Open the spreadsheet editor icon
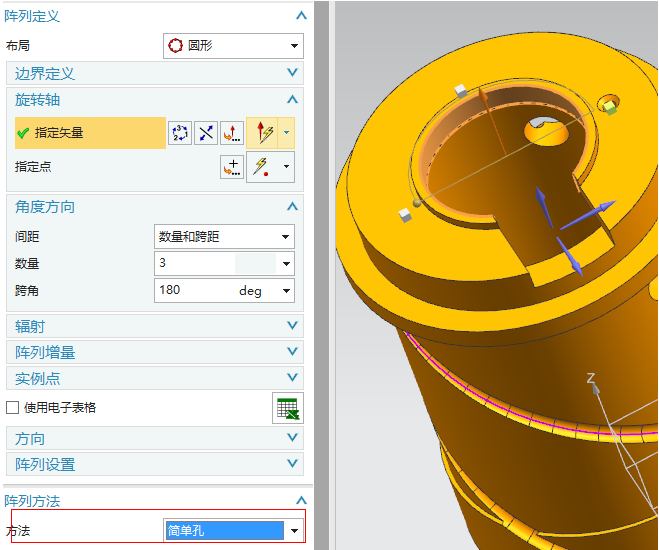 pyautogui.click(x=288, y=408)
